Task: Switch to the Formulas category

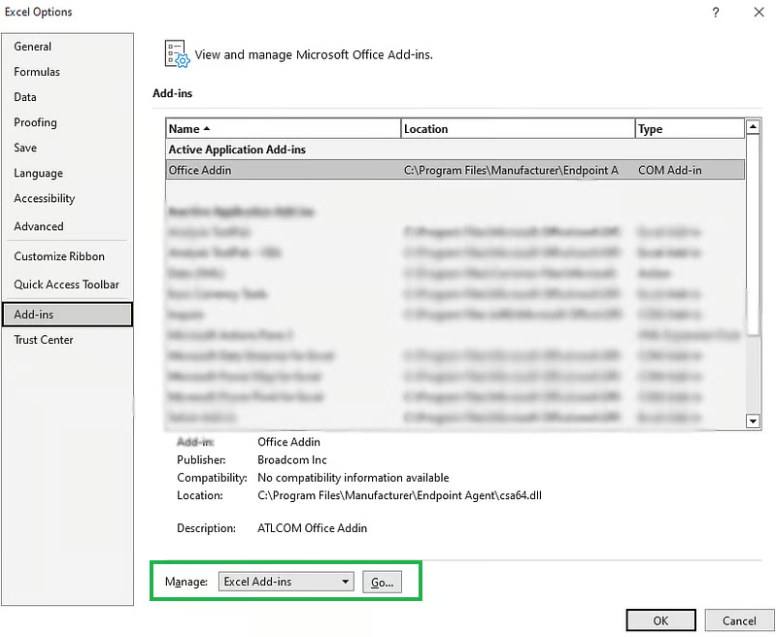Action: click(37, 72)
